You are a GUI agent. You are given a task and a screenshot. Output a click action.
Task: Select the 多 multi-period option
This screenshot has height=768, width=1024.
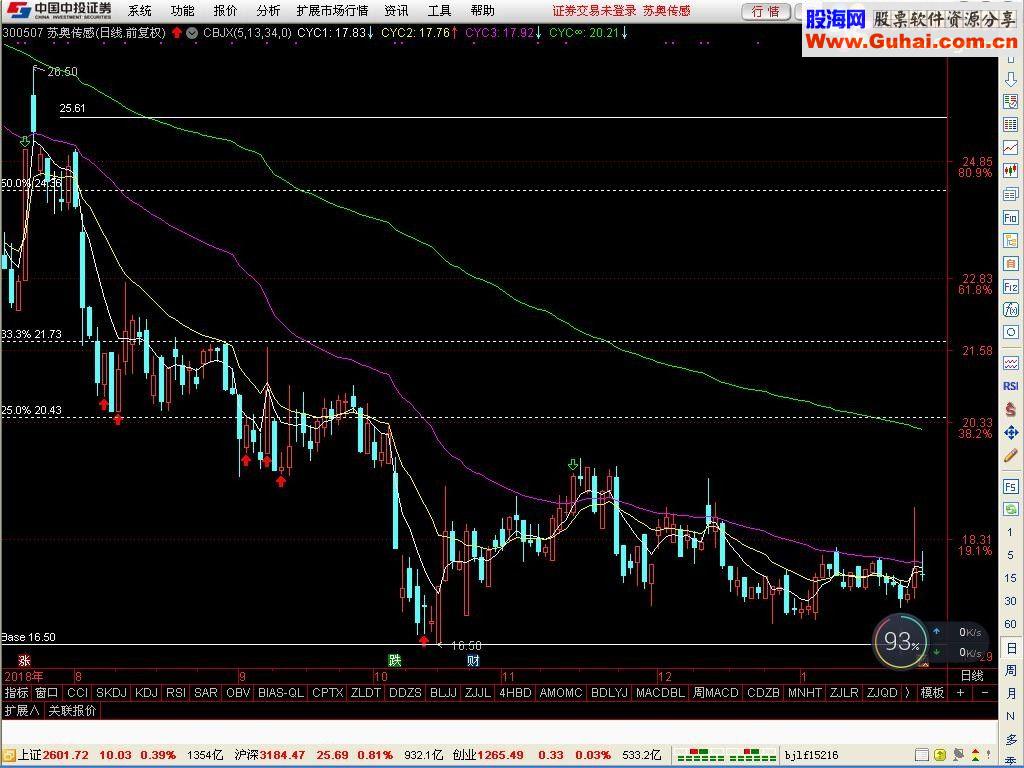1011,739
